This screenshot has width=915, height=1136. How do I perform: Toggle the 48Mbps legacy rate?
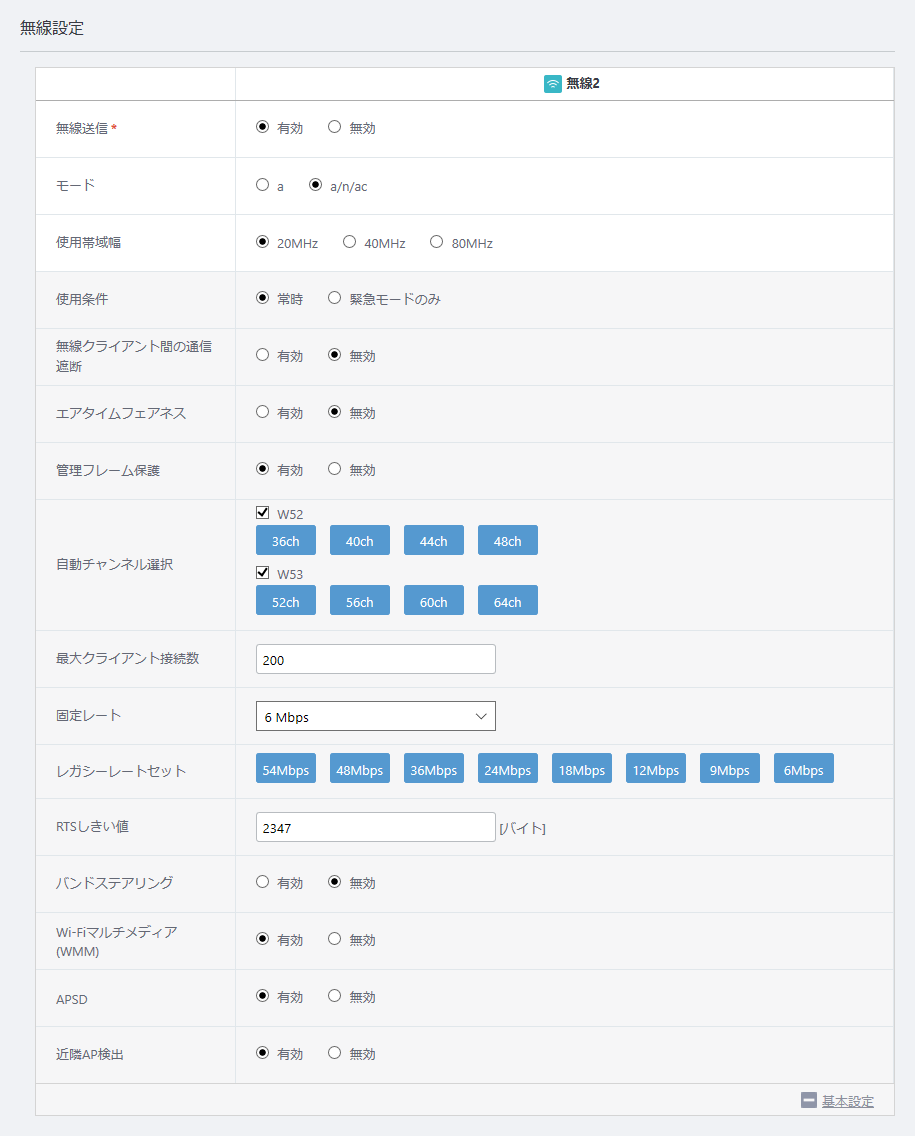click(359, 769)
